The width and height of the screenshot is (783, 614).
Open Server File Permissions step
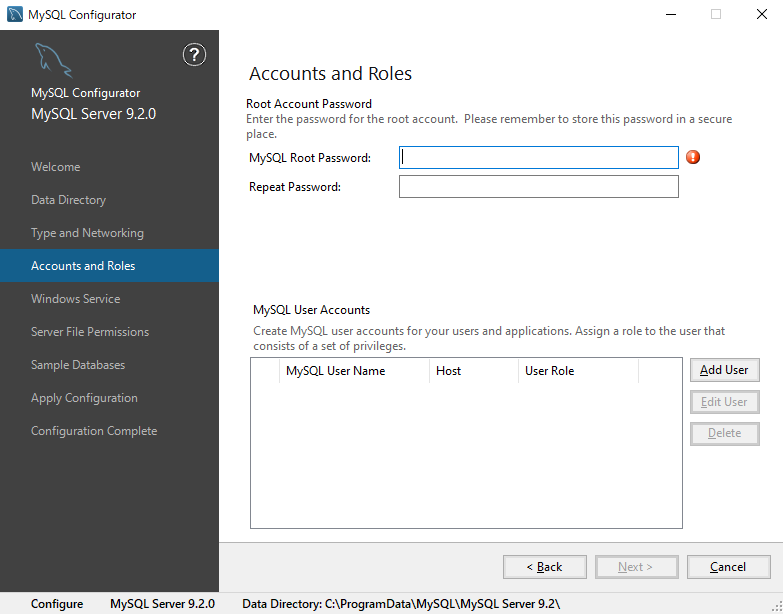click(x=90, y=332)
